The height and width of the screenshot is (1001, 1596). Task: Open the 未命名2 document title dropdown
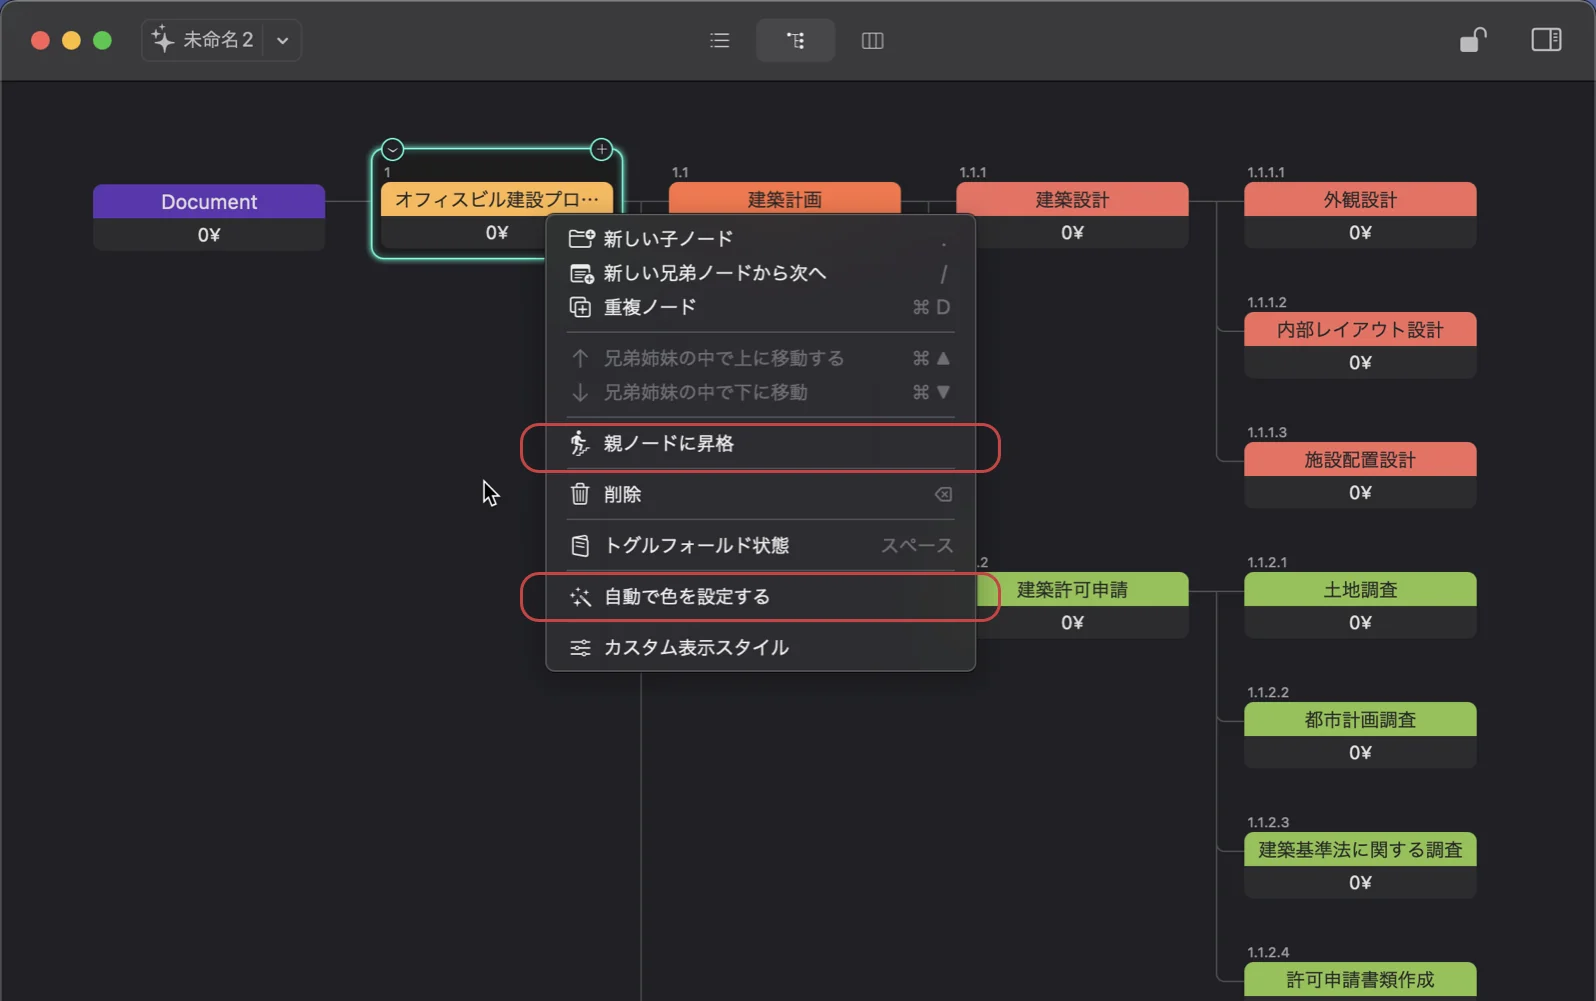pos(283,41)
